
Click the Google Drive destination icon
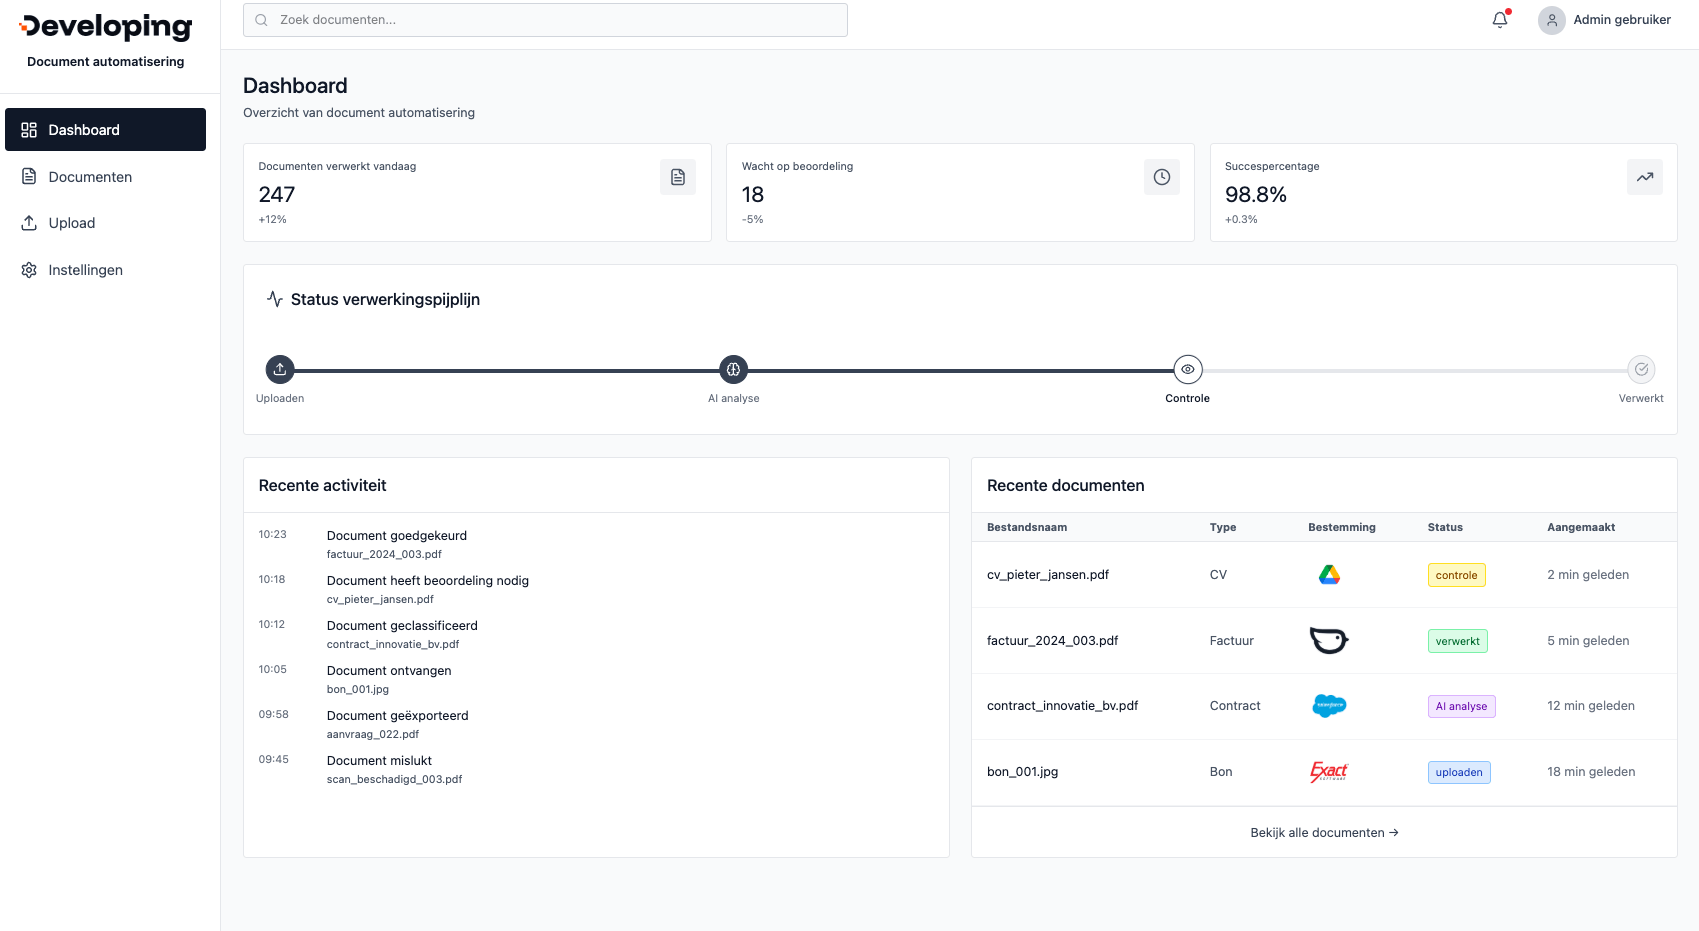pyautogui.click(x=1329, y=575)
